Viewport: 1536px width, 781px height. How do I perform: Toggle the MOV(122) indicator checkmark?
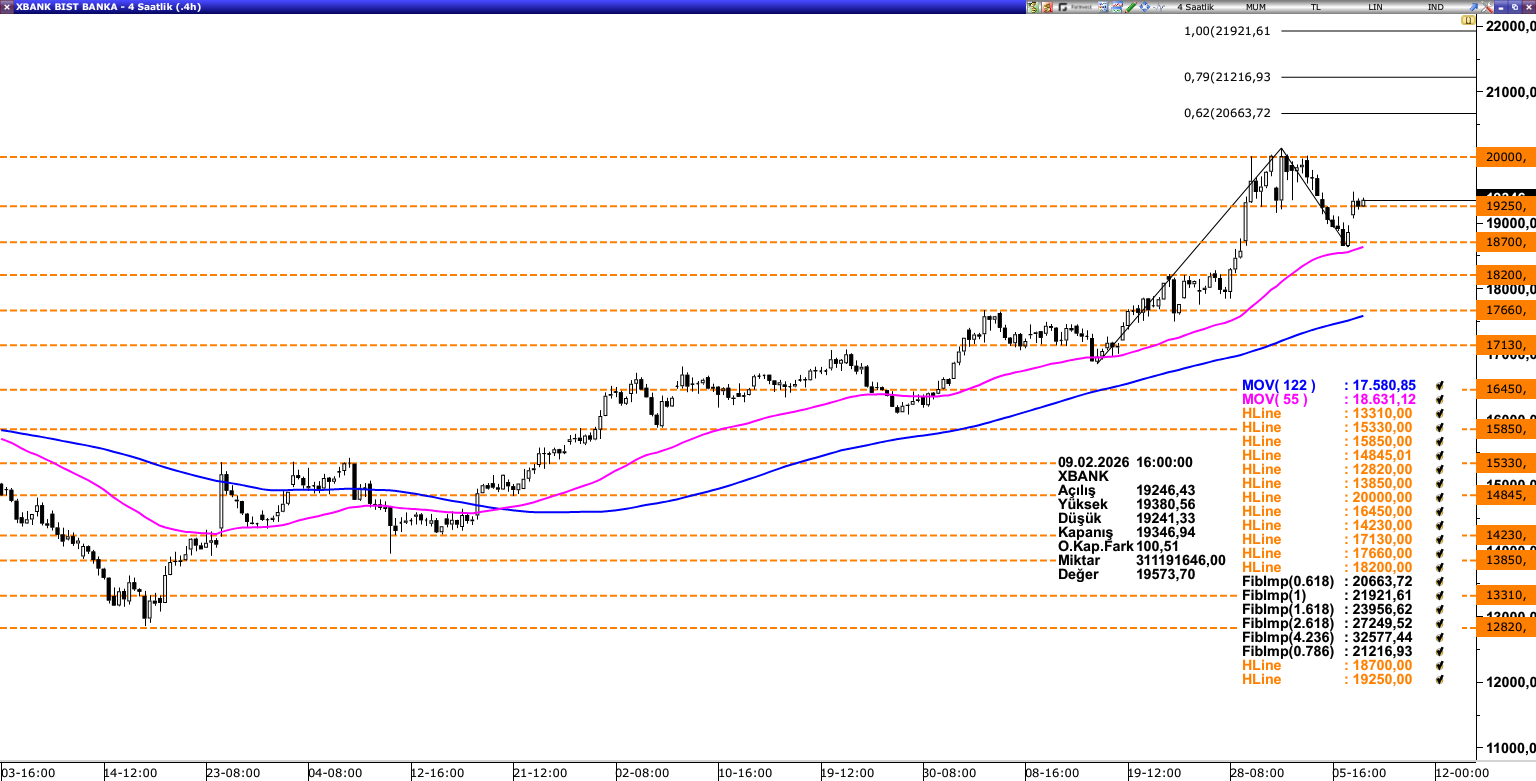coord(1440,385)
